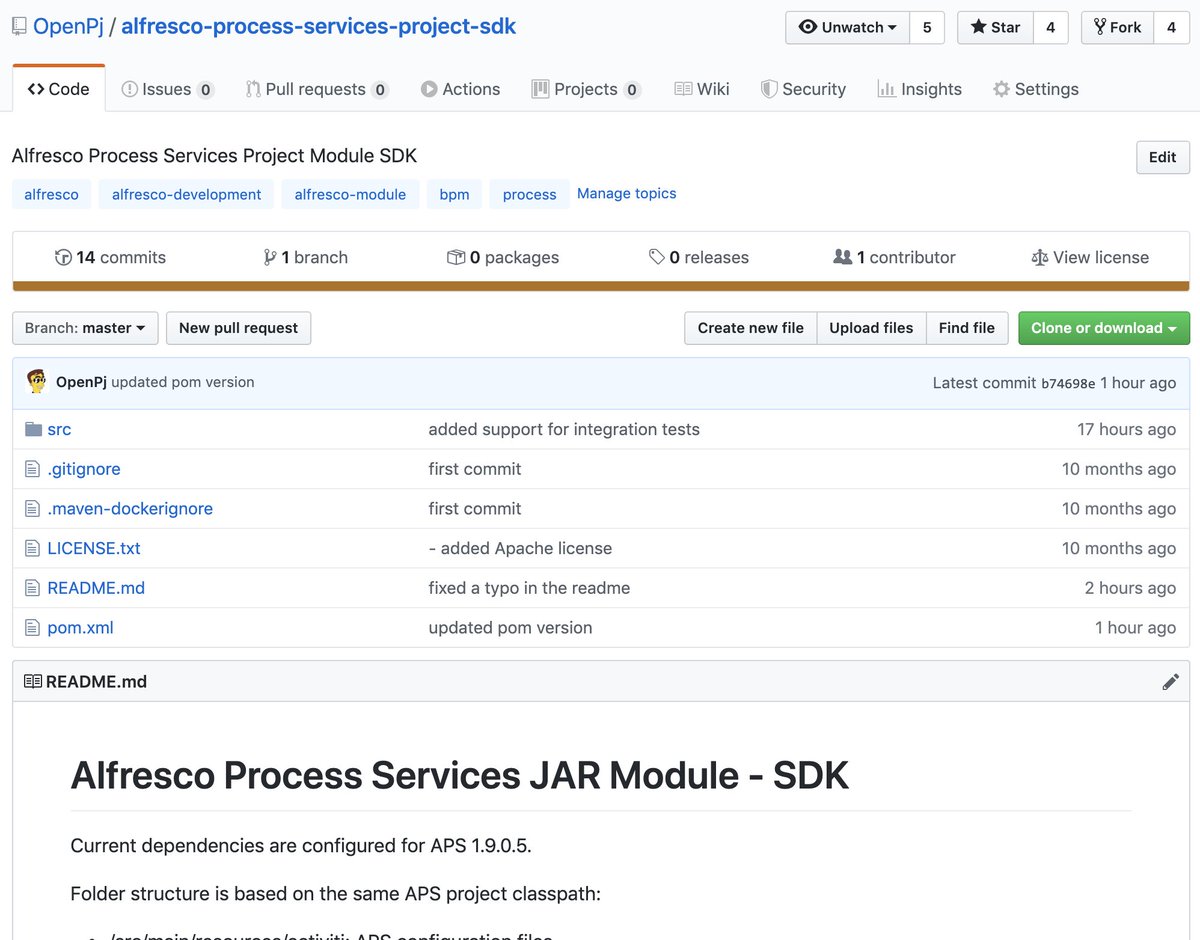Open the Pull requests tab
This screenshot has width=1200, height=940.
(317, 89)
